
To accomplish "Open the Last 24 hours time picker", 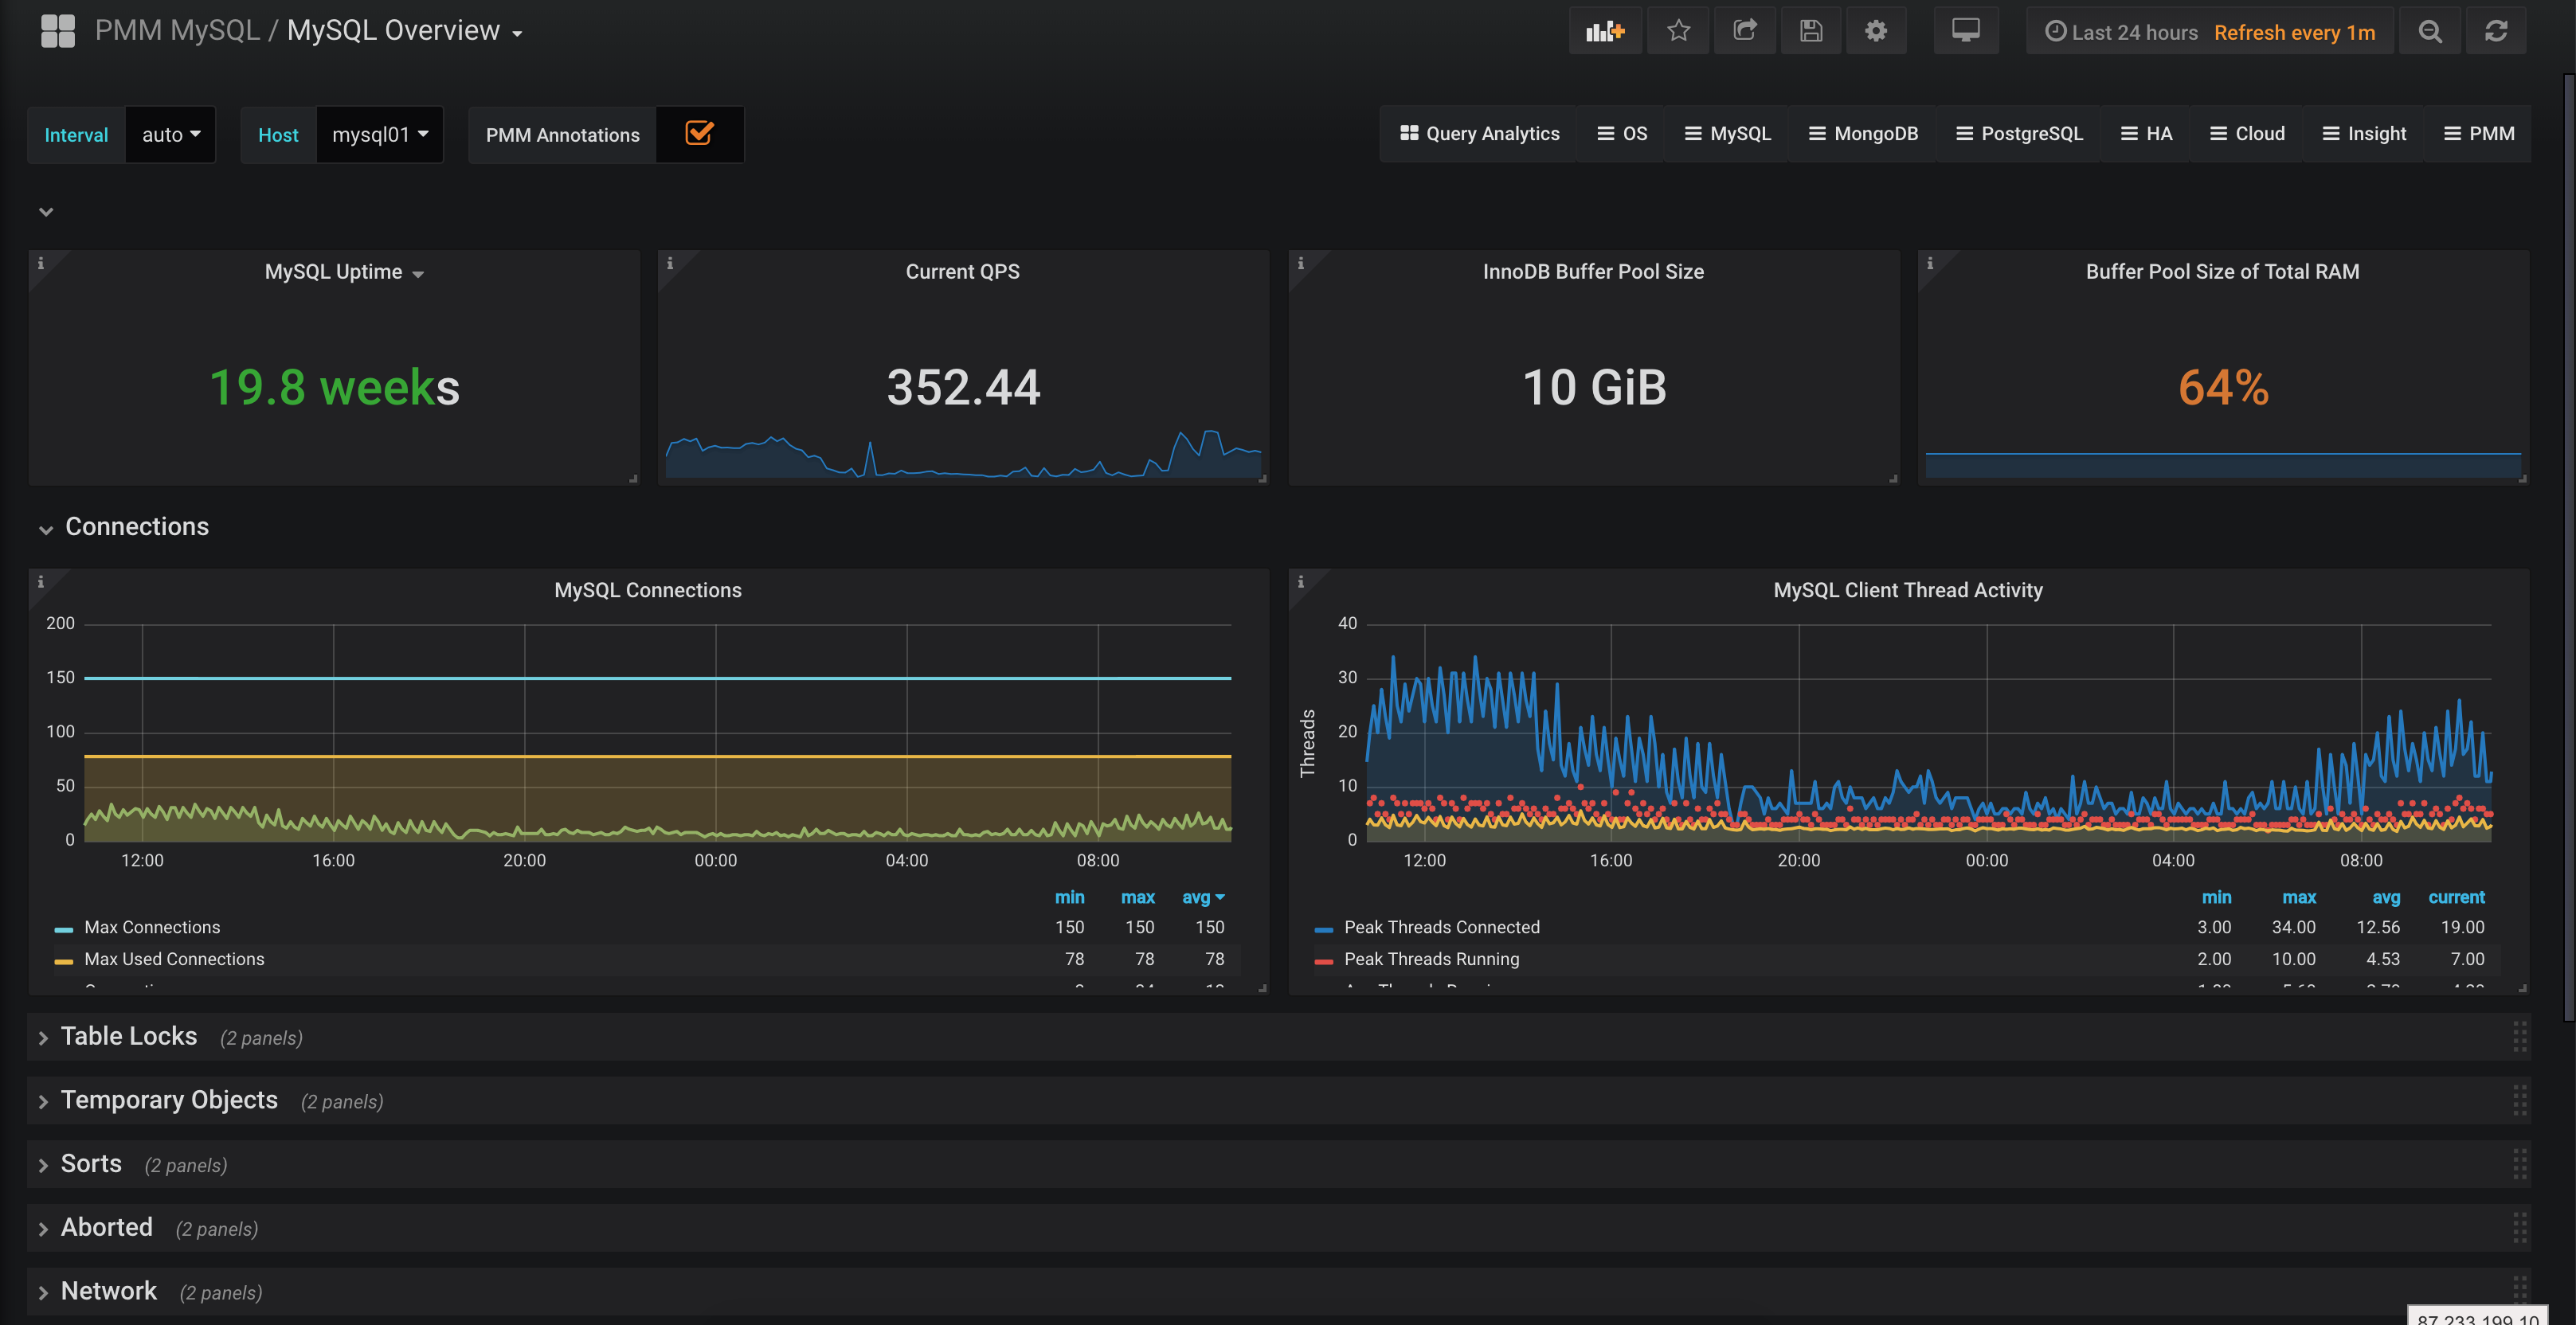I will [2210, 31].
